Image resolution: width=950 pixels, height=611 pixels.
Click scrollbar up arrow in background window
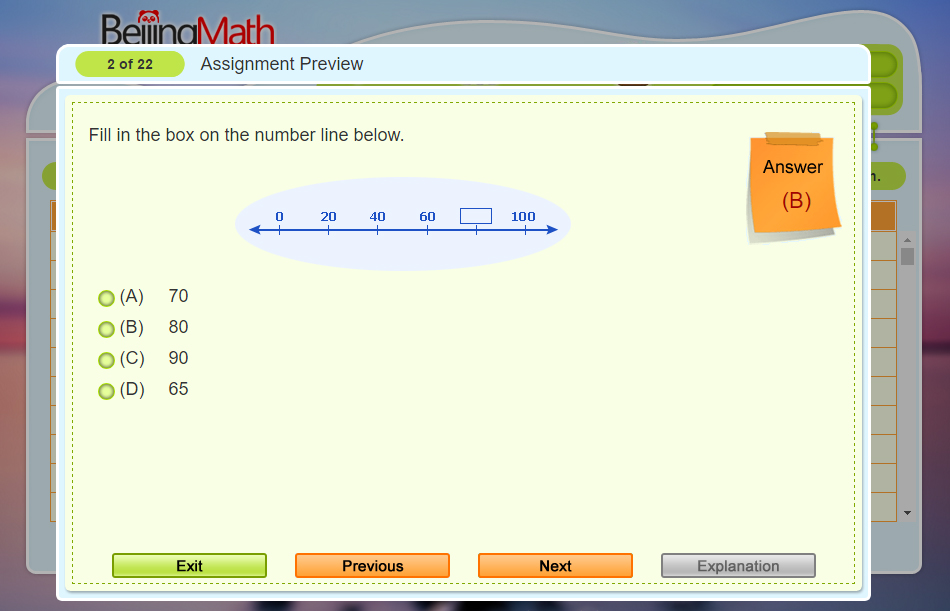[x=907, y=240]
